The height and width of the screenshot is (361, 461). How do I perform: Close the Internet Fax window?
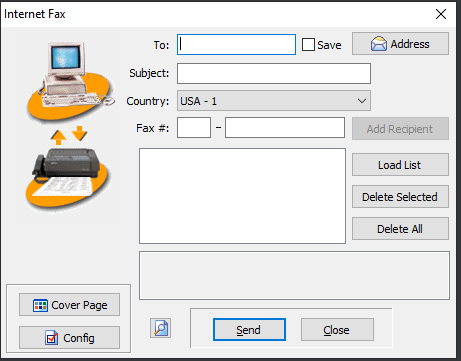point(441,14)
